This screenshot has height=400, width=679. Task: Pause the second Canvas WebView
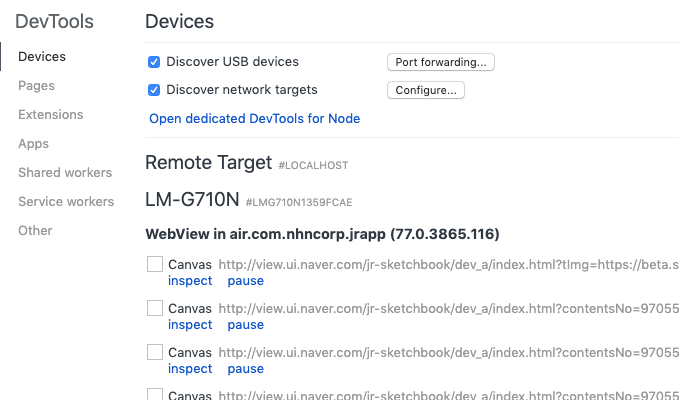click(x=245, y=325)
